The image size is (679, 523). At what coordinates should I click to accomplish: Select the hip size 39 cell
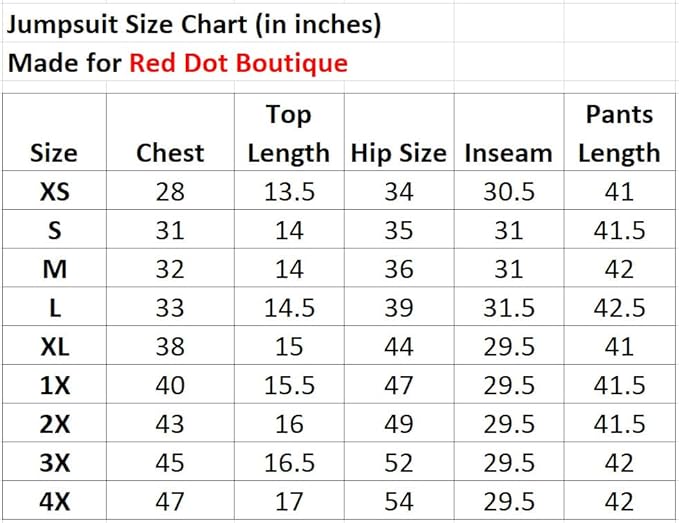(x=398, y=308)
